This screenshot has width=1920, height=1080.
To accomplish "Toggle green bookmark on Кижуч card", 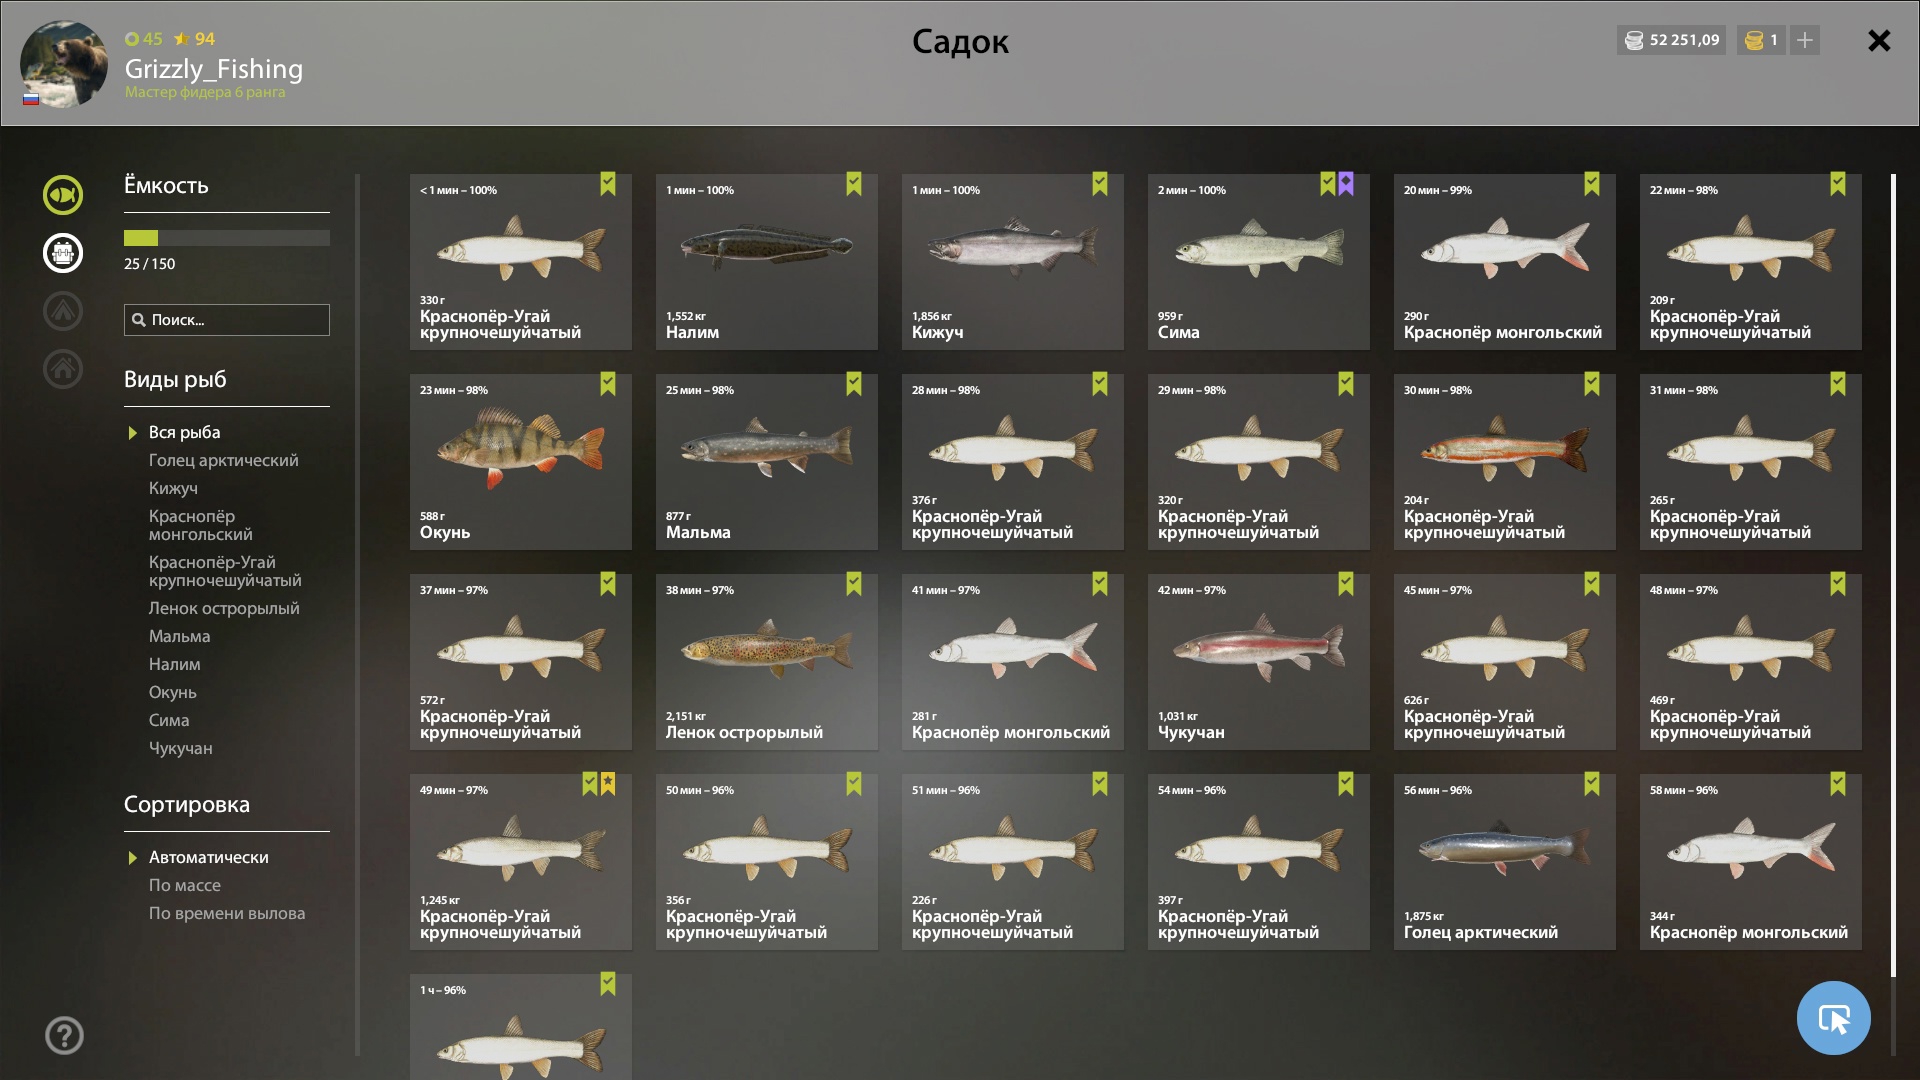I will pyautogui.click(x=1100, y=184).
